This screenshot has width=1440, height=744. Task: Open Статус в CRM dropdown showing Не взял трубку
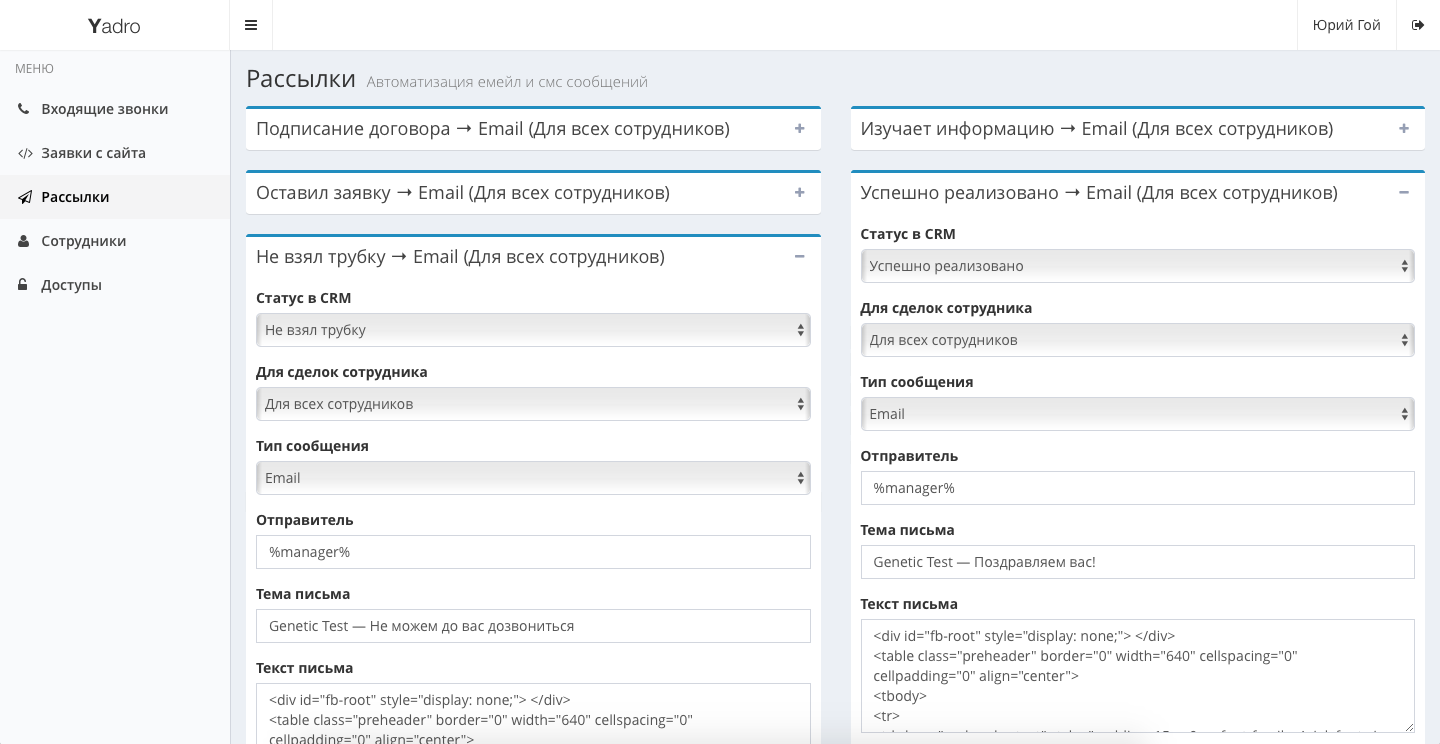click(533, 330)
